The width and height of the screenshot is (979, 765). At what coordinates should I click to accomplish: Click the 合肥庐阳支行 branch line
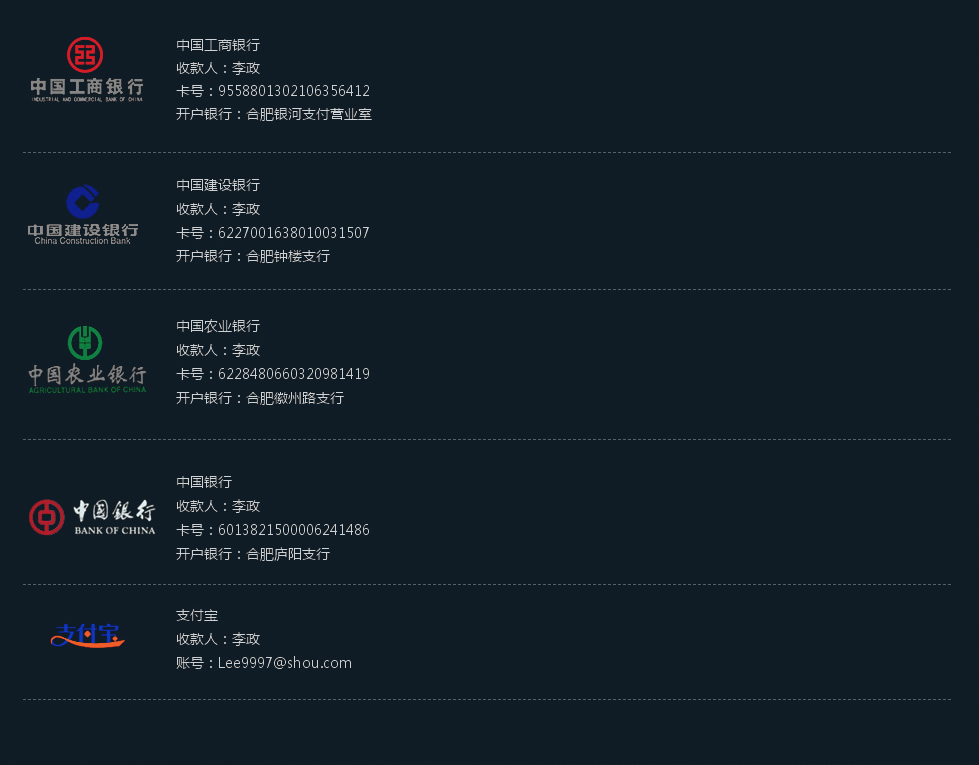point(253,554)
